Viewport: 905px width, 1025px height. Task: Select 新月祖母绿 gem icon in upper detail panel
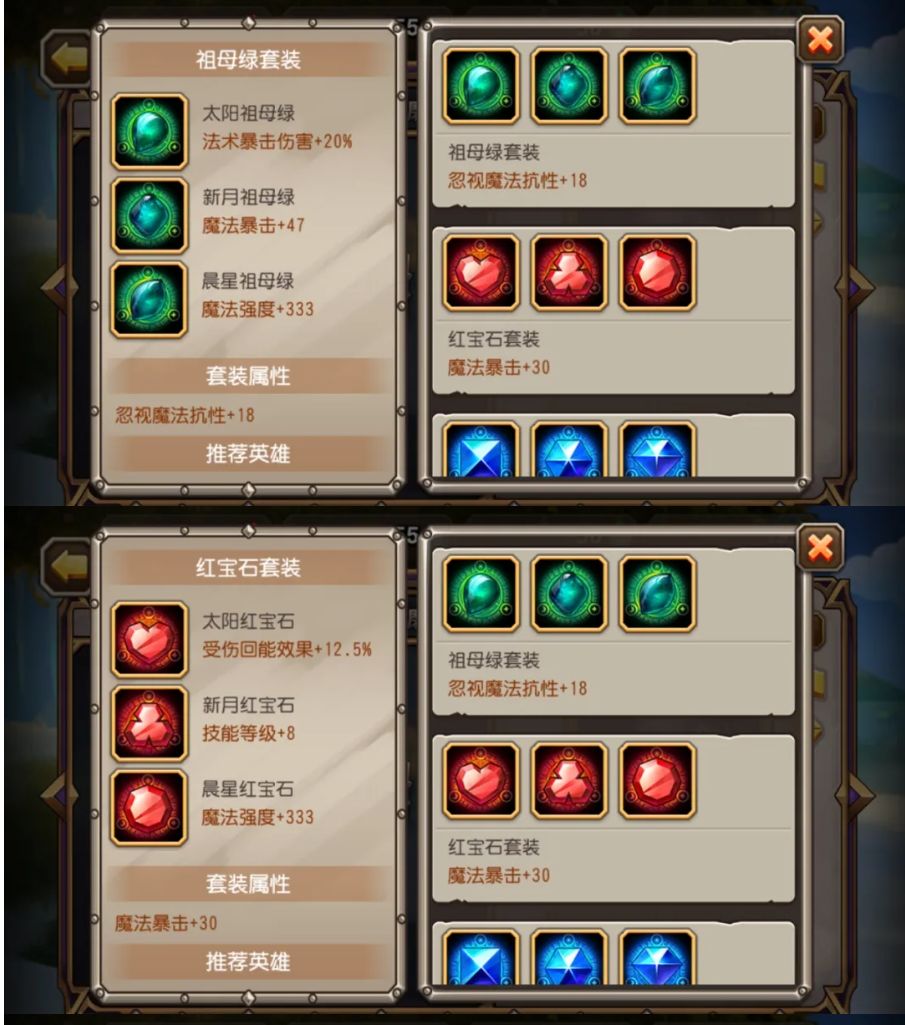149,215
